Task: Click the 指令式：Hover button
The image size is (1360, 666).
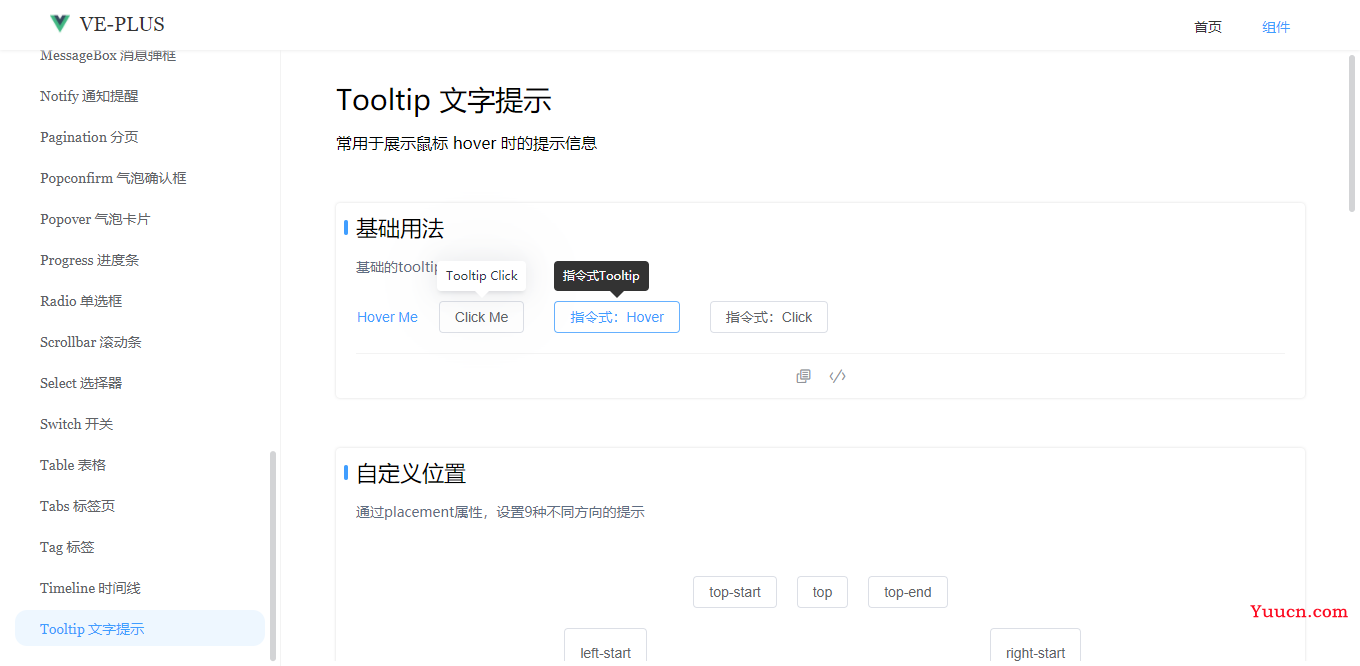Action: (x=617, y=317)
